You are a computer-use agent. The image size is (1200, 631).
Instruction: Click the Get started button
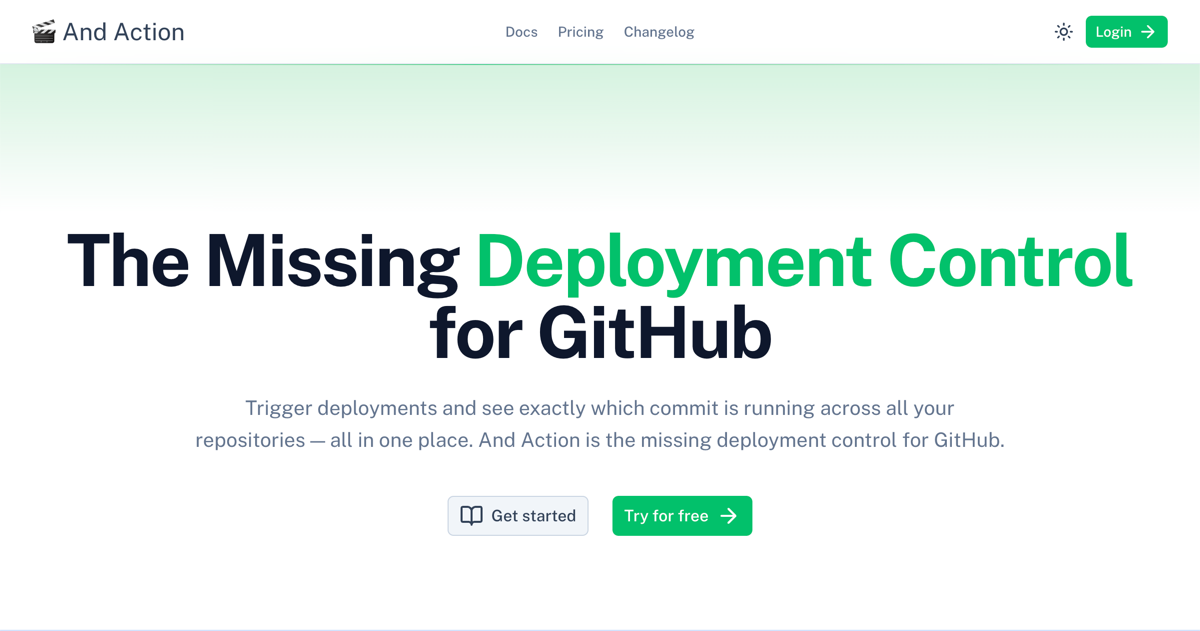point(518,516)
